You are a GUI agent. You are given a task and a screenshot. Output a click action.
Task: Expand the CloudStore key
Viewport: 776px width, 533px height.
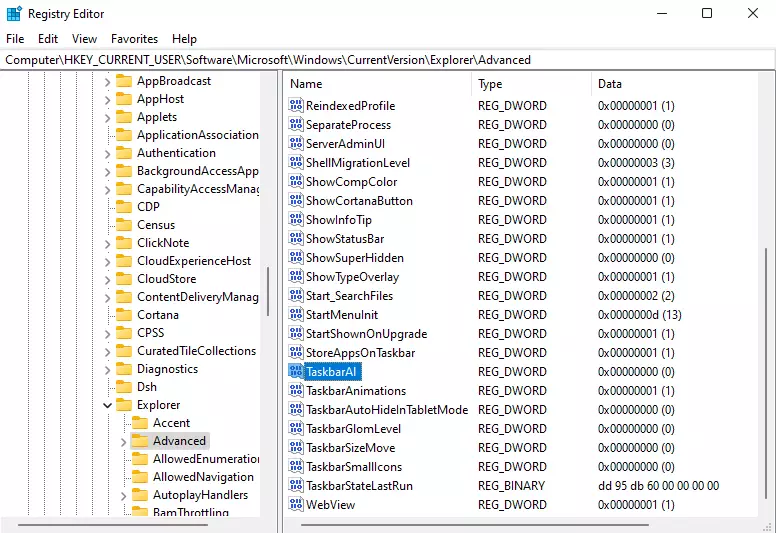click(107, 280)
